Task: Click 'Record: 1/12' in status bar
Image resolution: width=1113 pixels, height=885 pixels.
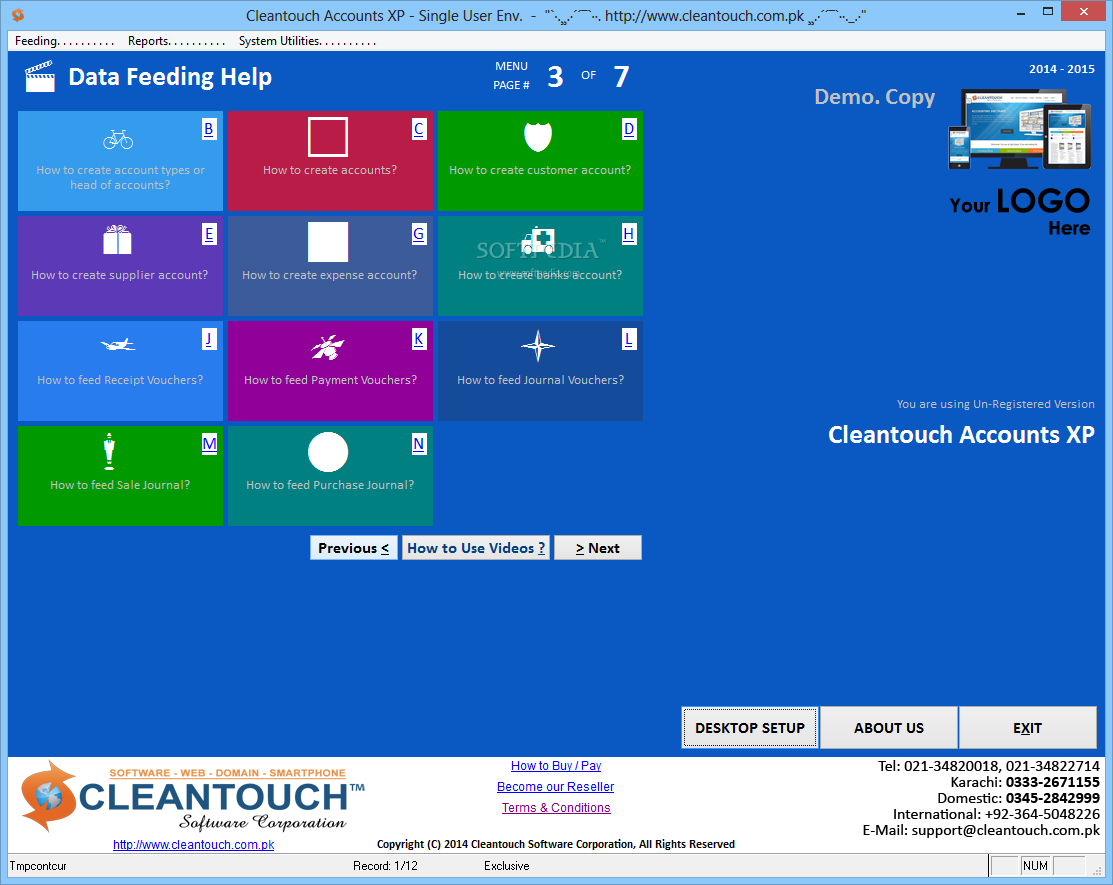Action: (x=385, y=866)
